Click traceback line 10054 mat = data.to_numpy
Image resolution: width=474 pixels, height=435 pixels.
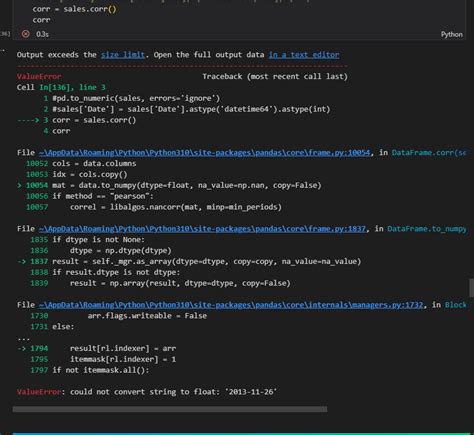169,185
